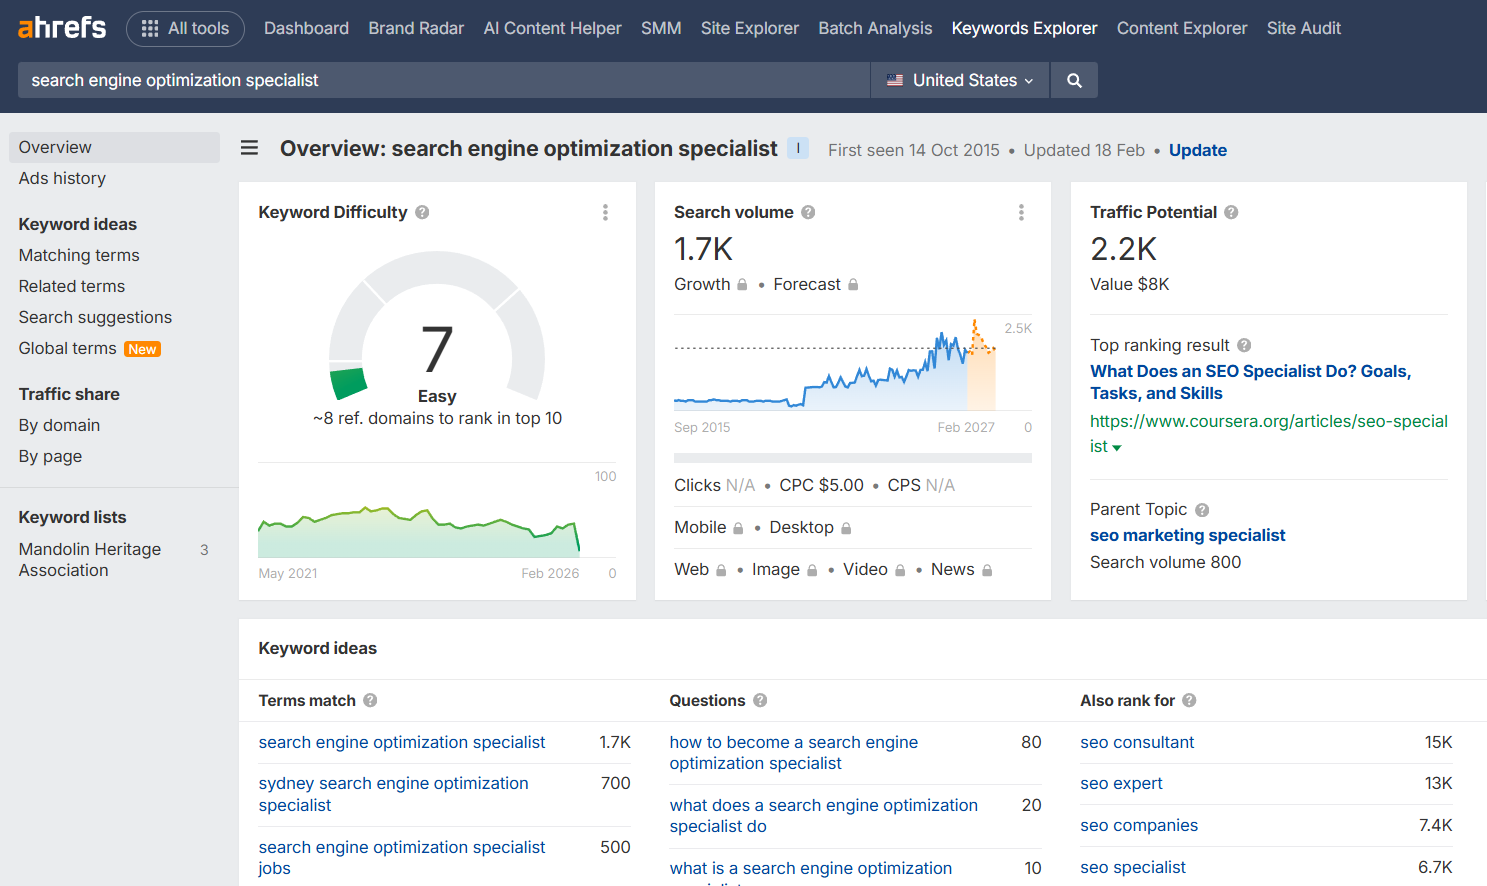Screen dimensions: 1487x886
Task: Click the Top ranking result help icon
Action: pyautogui.click(x=1244, y=345)
